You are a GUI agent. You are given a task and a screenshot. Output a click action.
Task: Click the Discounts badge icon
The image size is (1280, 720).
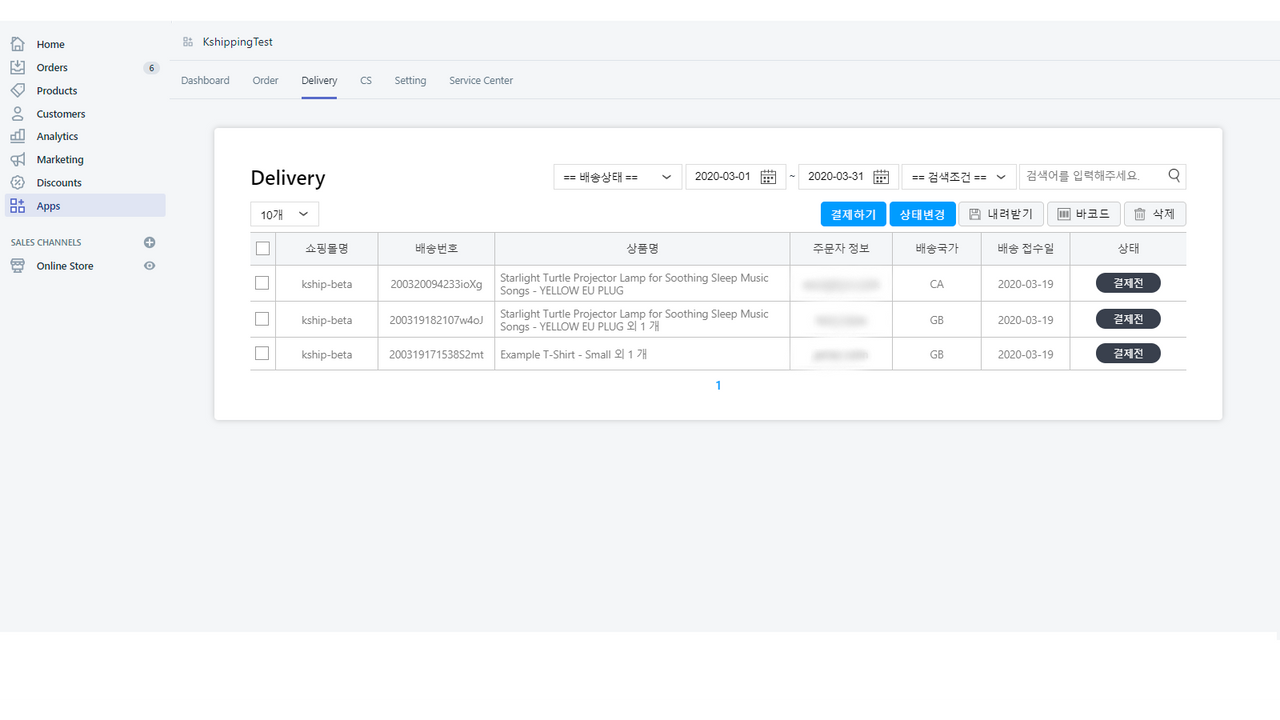[x=17, y=182]
